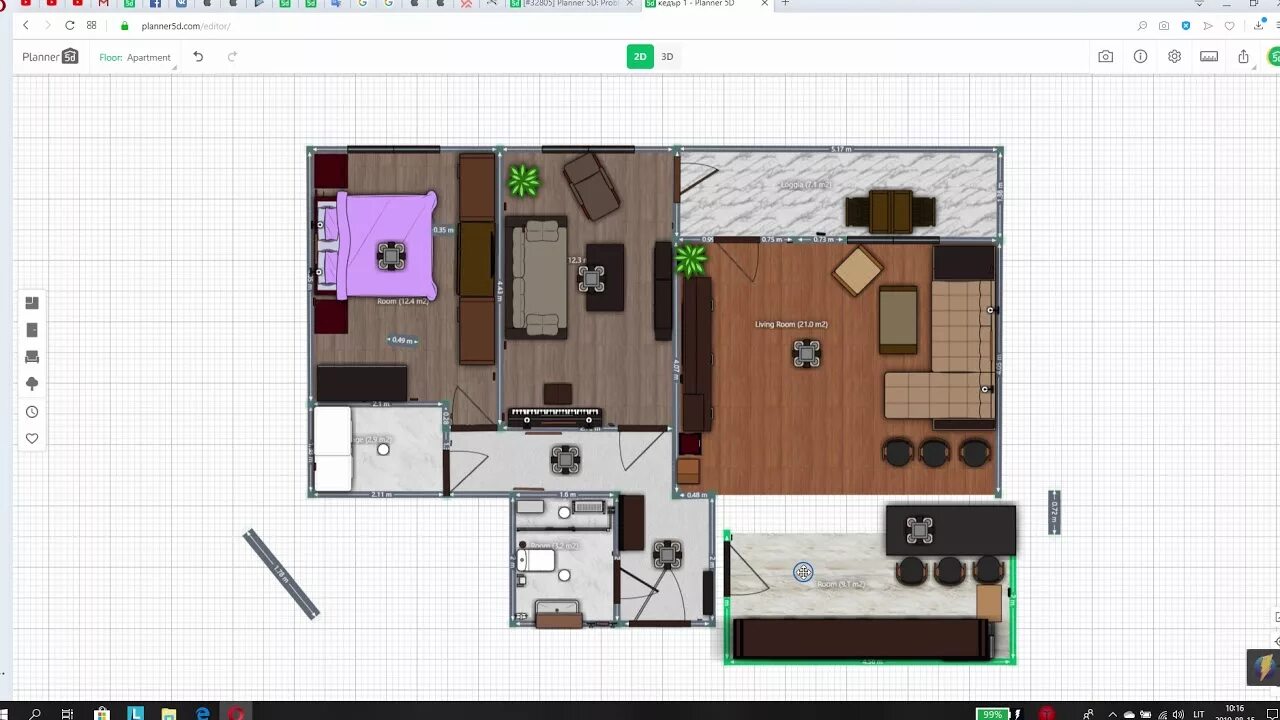
Task: Open the Floor: Apartment dropdown
Action: point(135,57)
